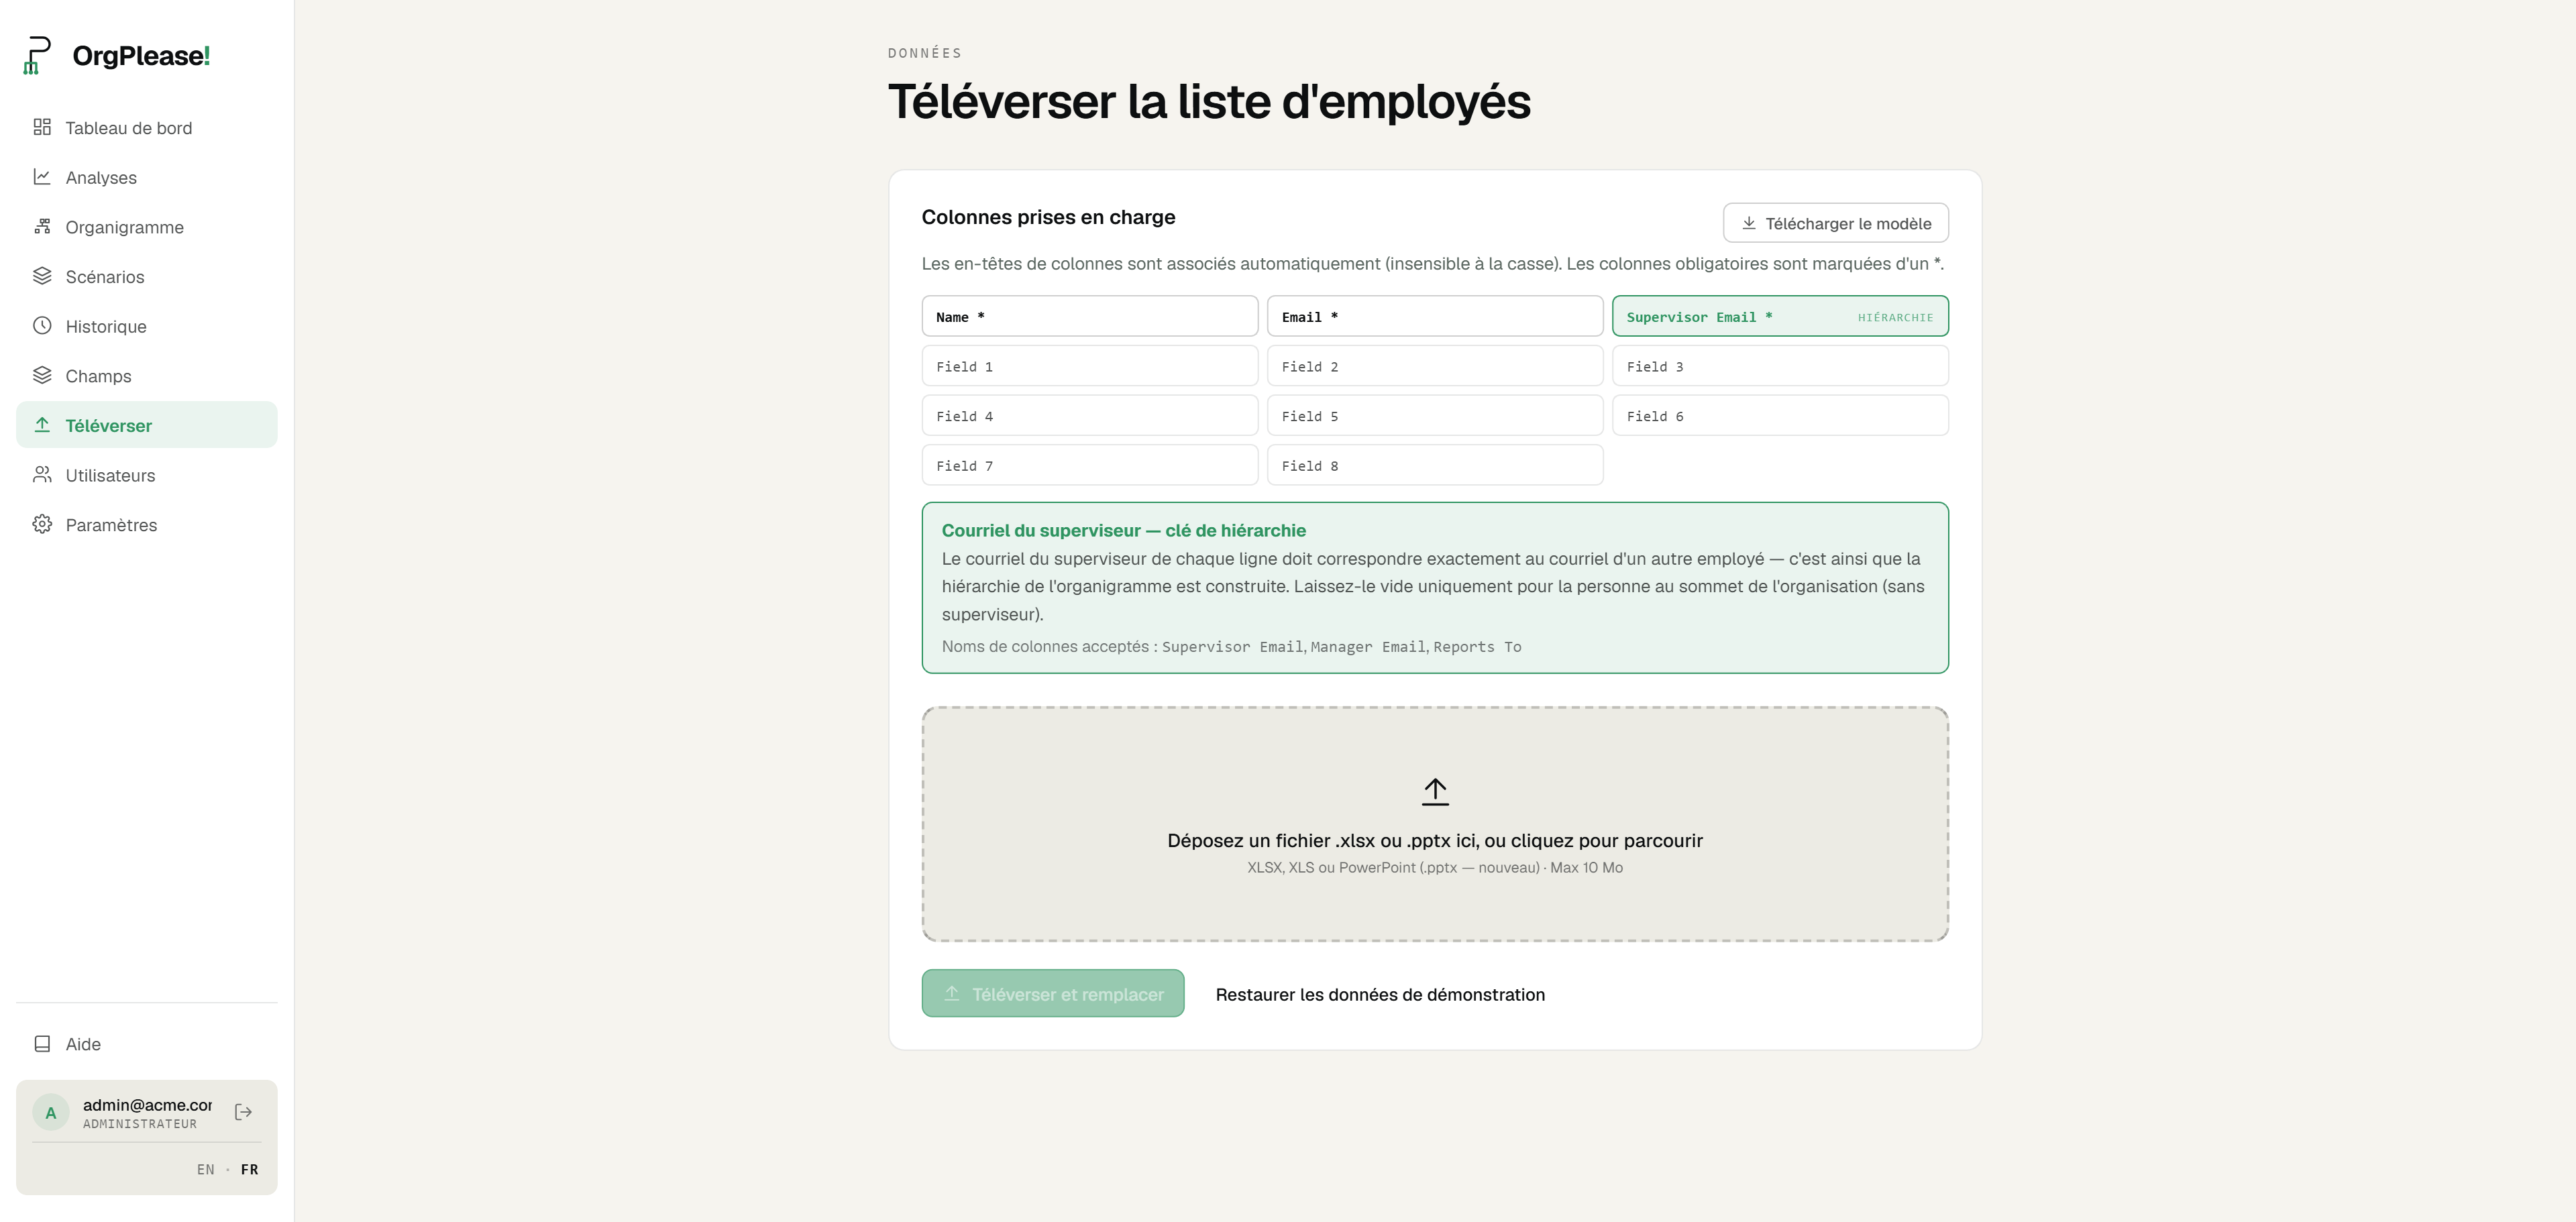This screenshot has height=1222, width=2576.
Task: Click the Champs layers icon
Action: [x=42, y=375]
